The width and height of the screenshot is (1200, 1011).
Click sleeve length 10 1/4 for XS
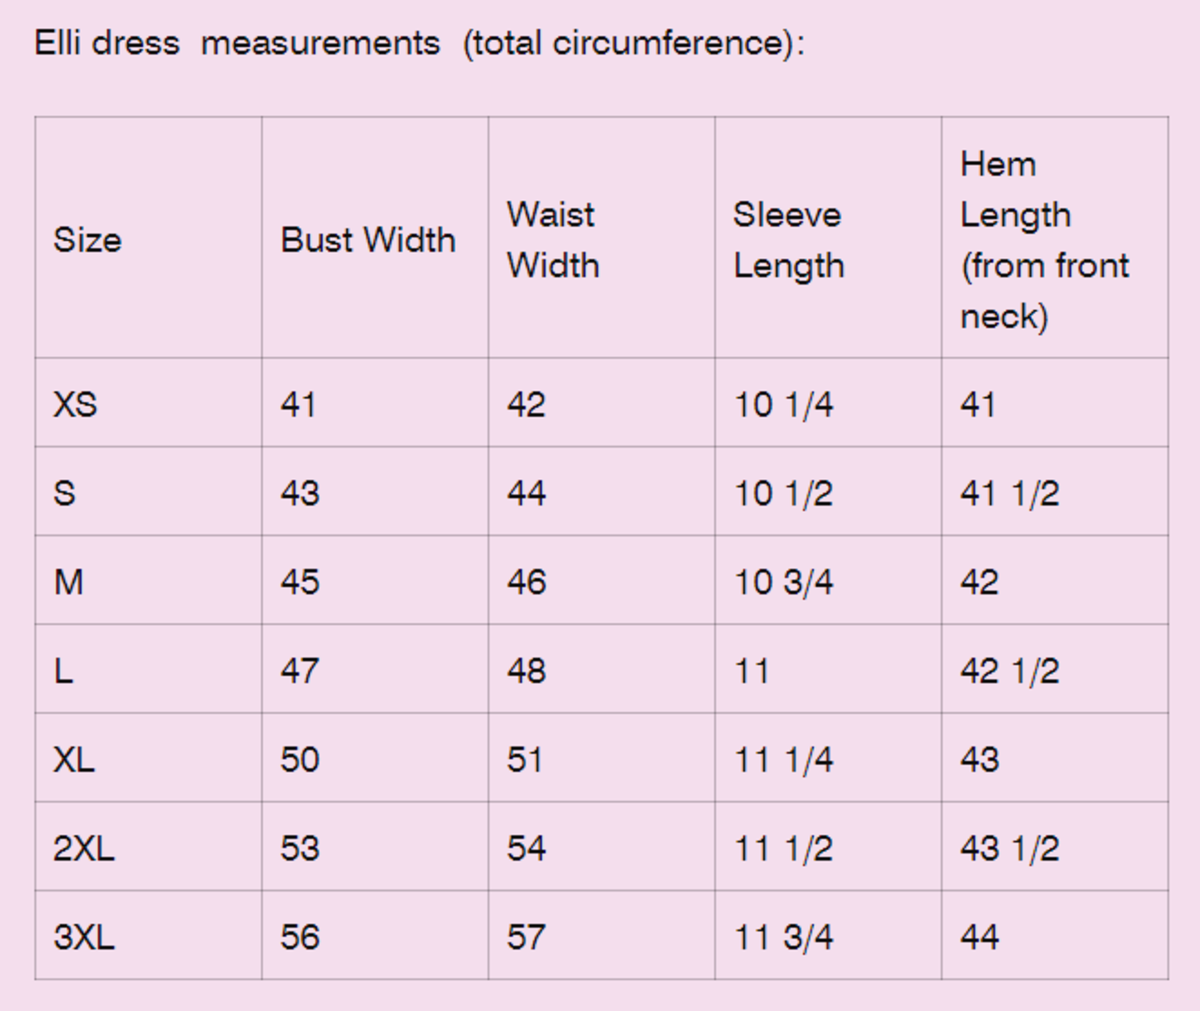tap(784, 404)
